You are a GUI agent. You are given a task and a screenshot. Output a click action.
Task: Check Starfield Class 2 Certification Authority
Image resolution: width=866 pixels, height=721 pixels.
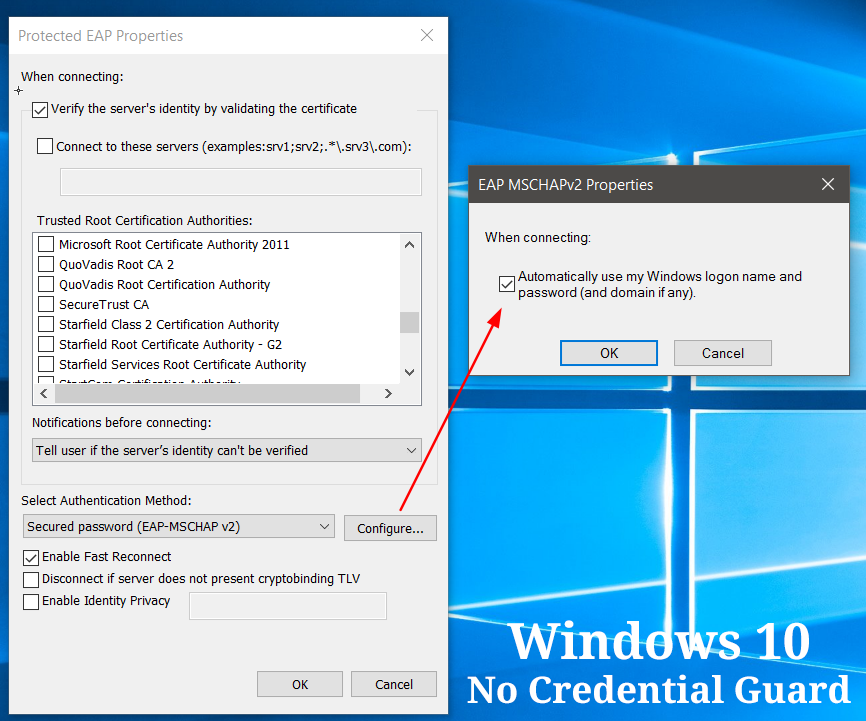point(46,324)
